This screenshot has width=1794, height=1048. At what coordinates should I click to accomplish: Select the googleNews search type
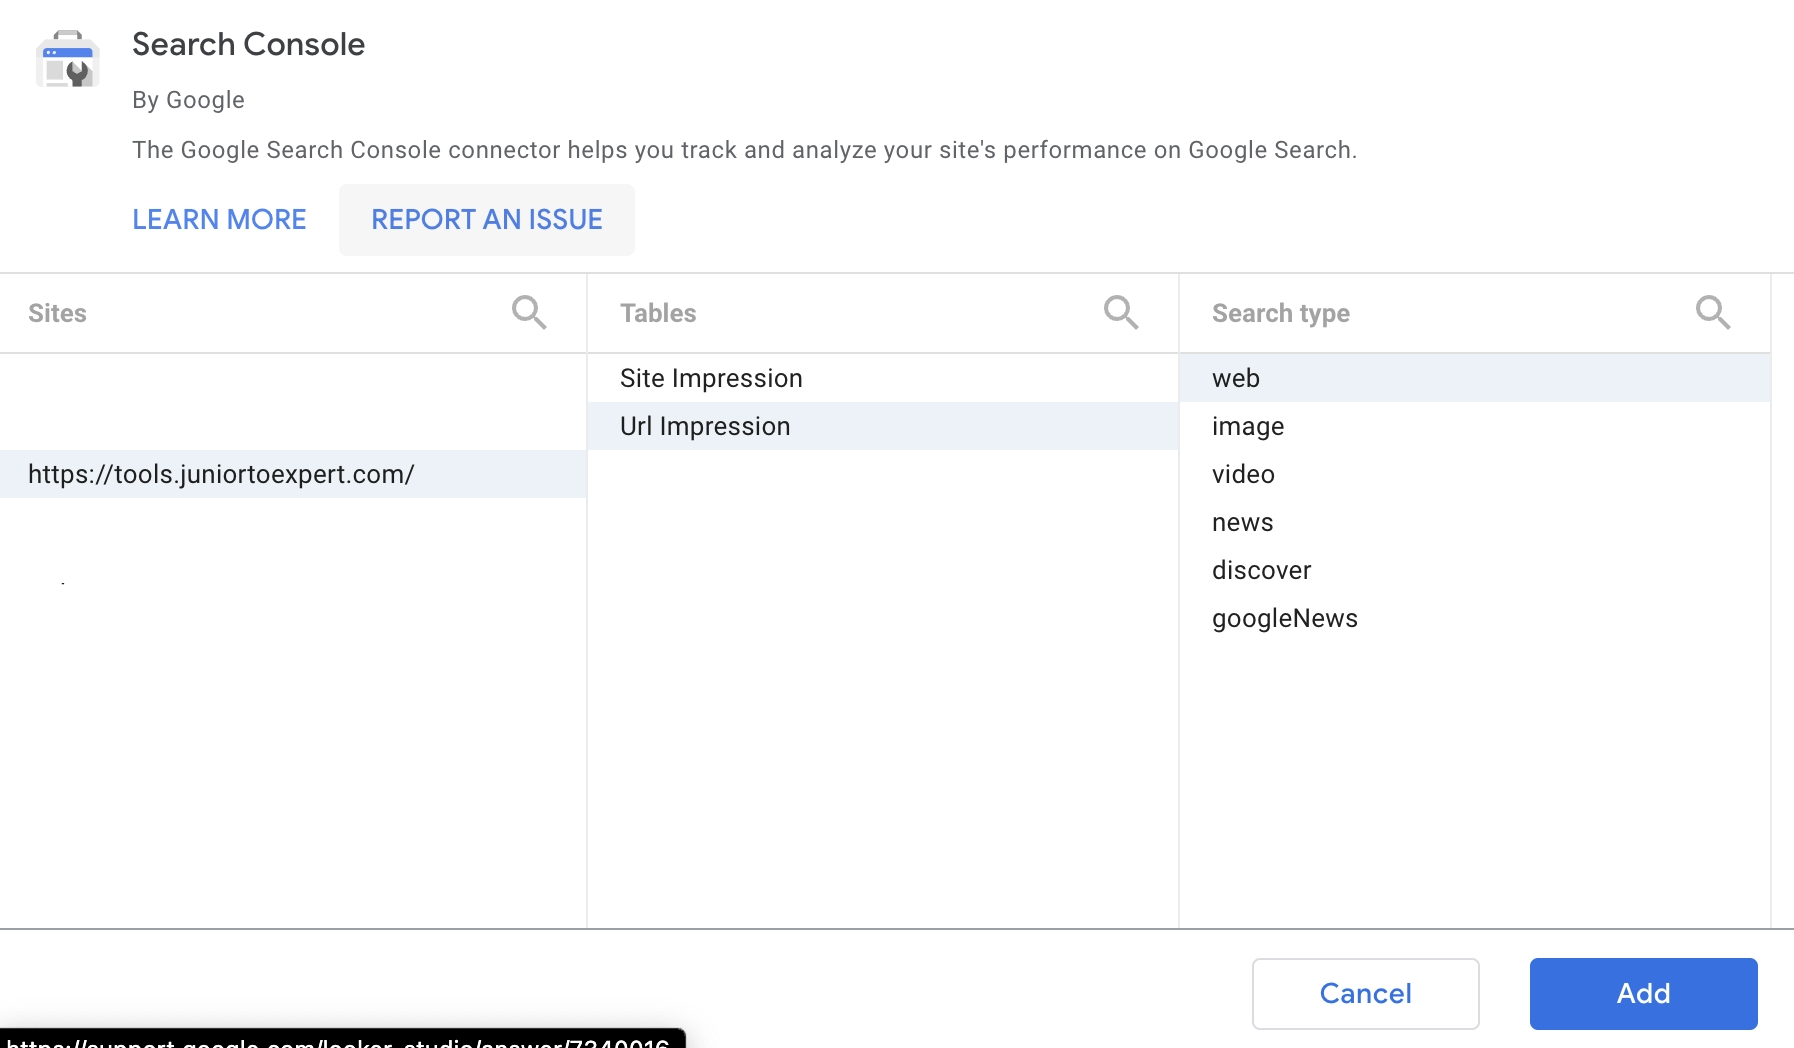[x=1475, y=618]
